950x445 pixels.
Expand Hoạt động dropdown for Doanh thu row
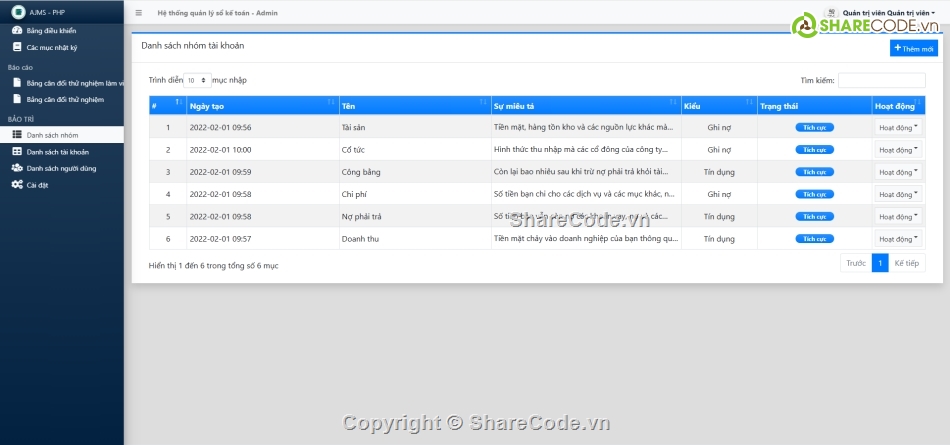pyautogui.click(x=898, y=239)
